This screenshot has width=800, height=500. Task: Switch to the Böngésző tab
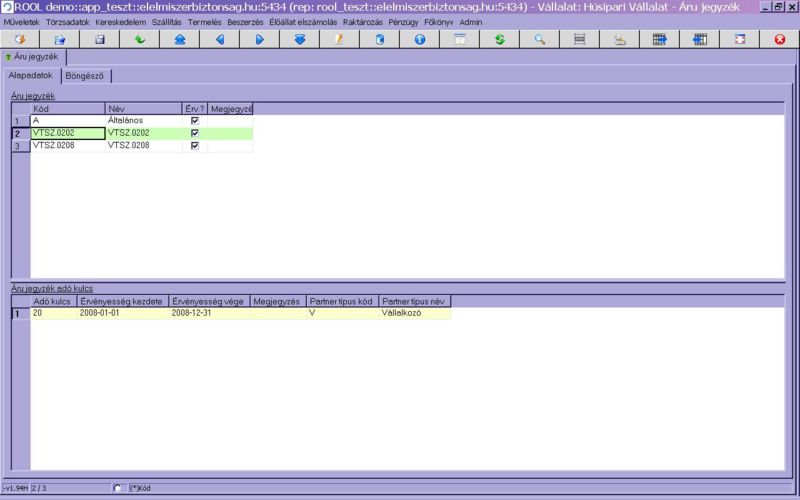86,76
